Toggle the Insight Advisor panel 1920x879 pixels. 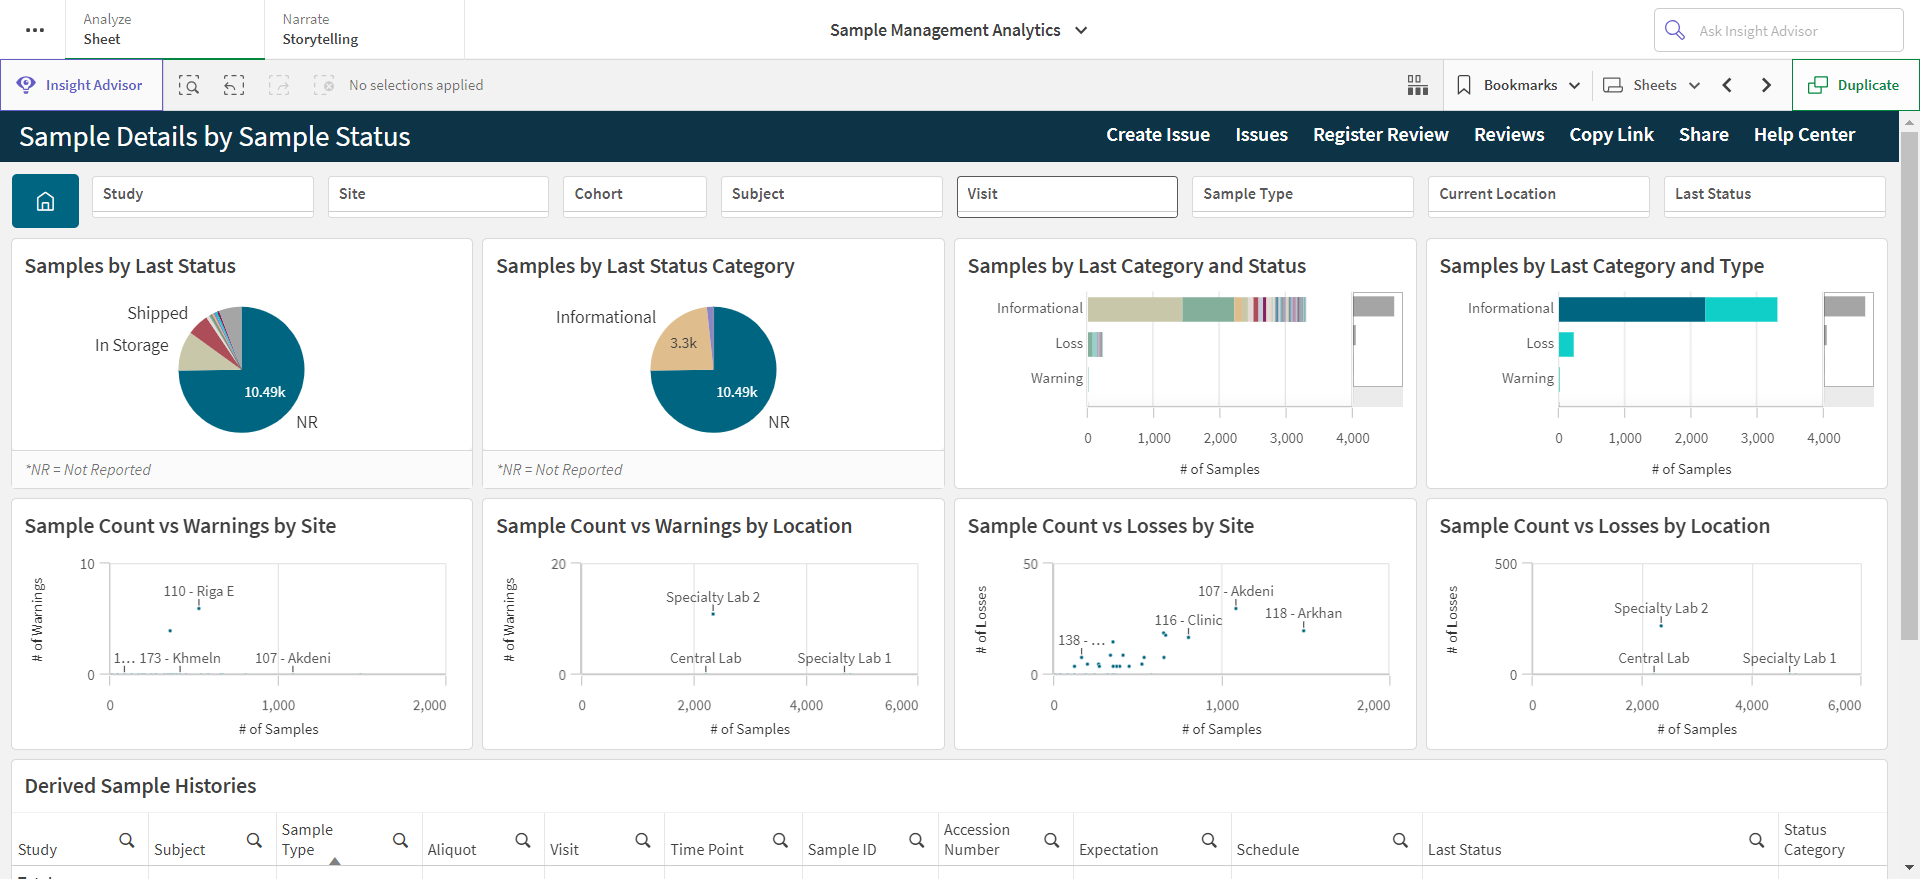81,85
